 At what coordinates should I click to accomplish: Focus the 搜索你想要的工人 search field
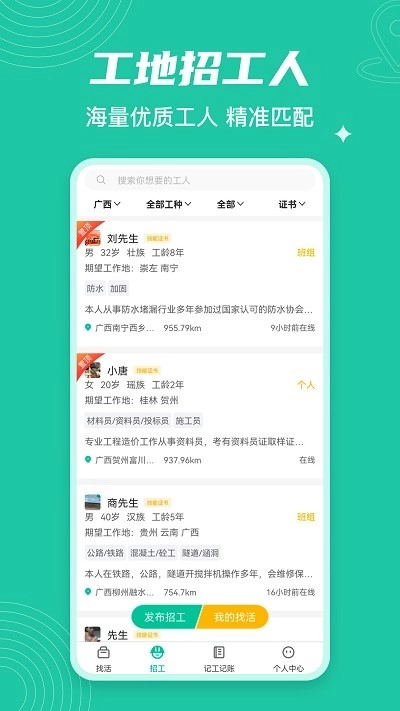pos(200,180)
